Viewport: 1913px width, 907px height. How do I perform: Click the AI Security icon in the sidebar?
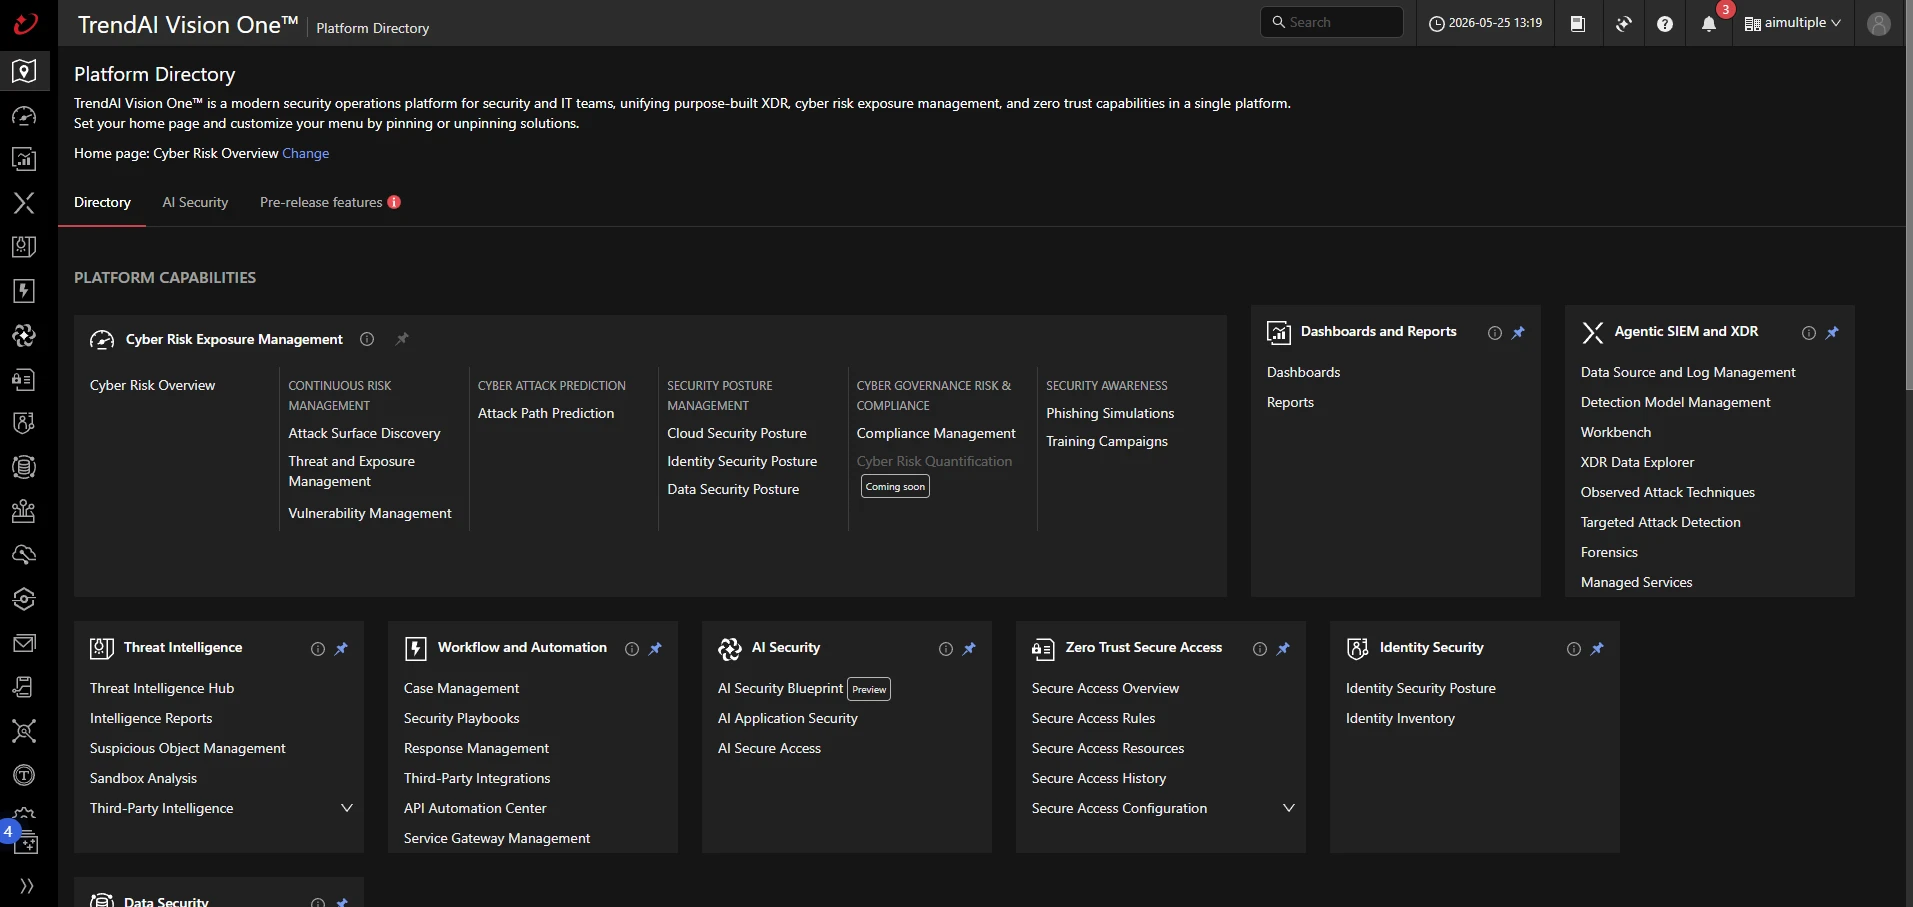click(x=24, y=335)
